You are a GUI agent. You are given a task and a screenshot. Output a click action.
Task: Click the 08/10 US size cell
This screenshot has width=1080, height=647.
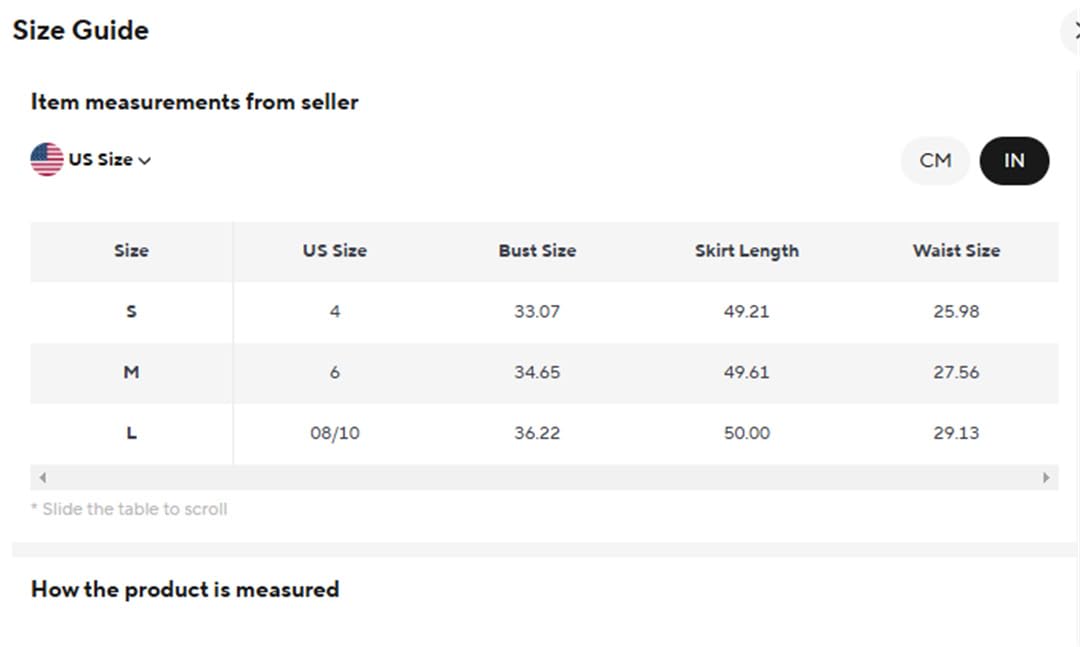coord(335,433)
